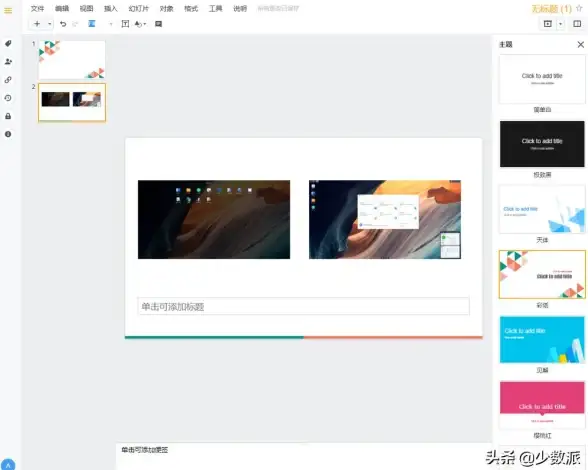This screenshot has height=470, width=588.
Task: Open the 幻灯片 menu
Action: (138, 9)
